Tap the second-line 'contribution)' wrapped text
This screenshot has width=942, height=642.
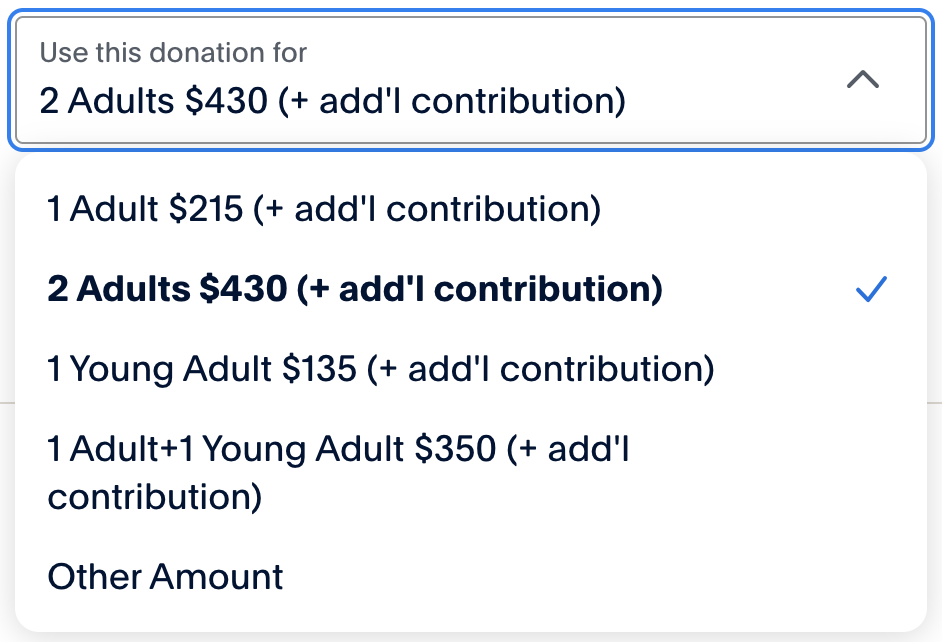(155, 497)
